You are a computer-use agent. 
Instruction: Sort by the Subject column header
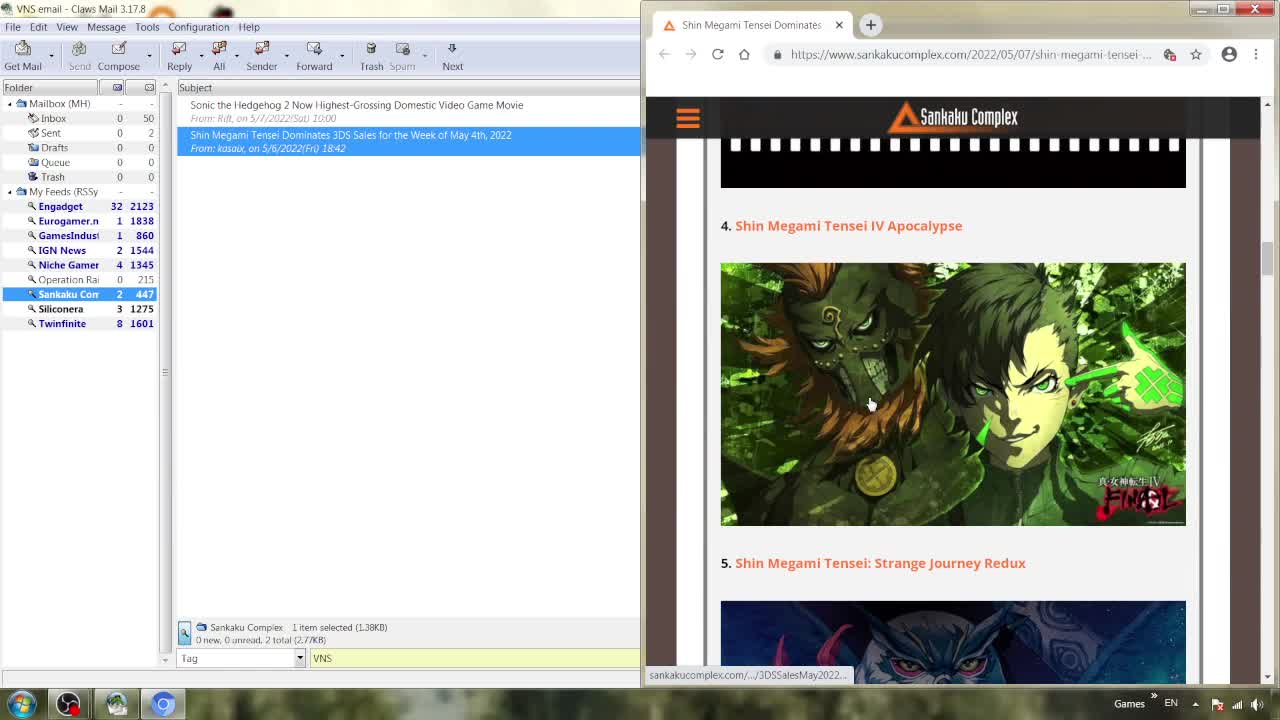tap(408, 87)
